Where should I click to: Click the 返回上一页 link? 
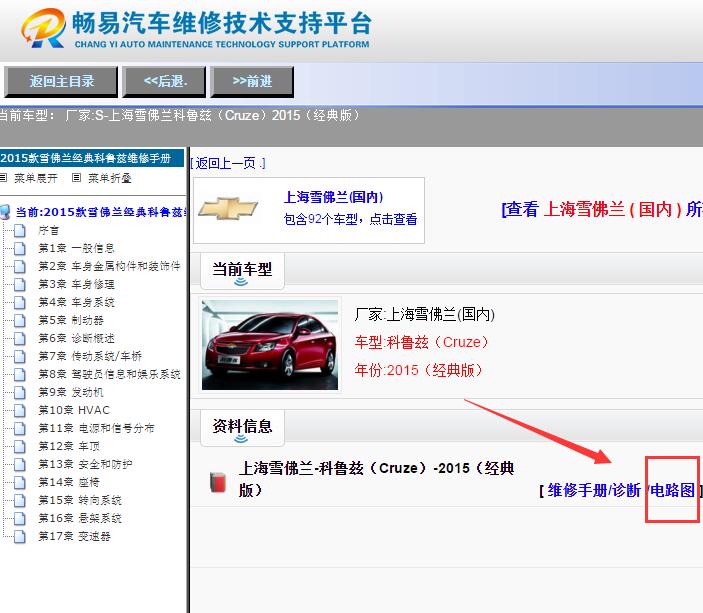[x=228, y=163]
